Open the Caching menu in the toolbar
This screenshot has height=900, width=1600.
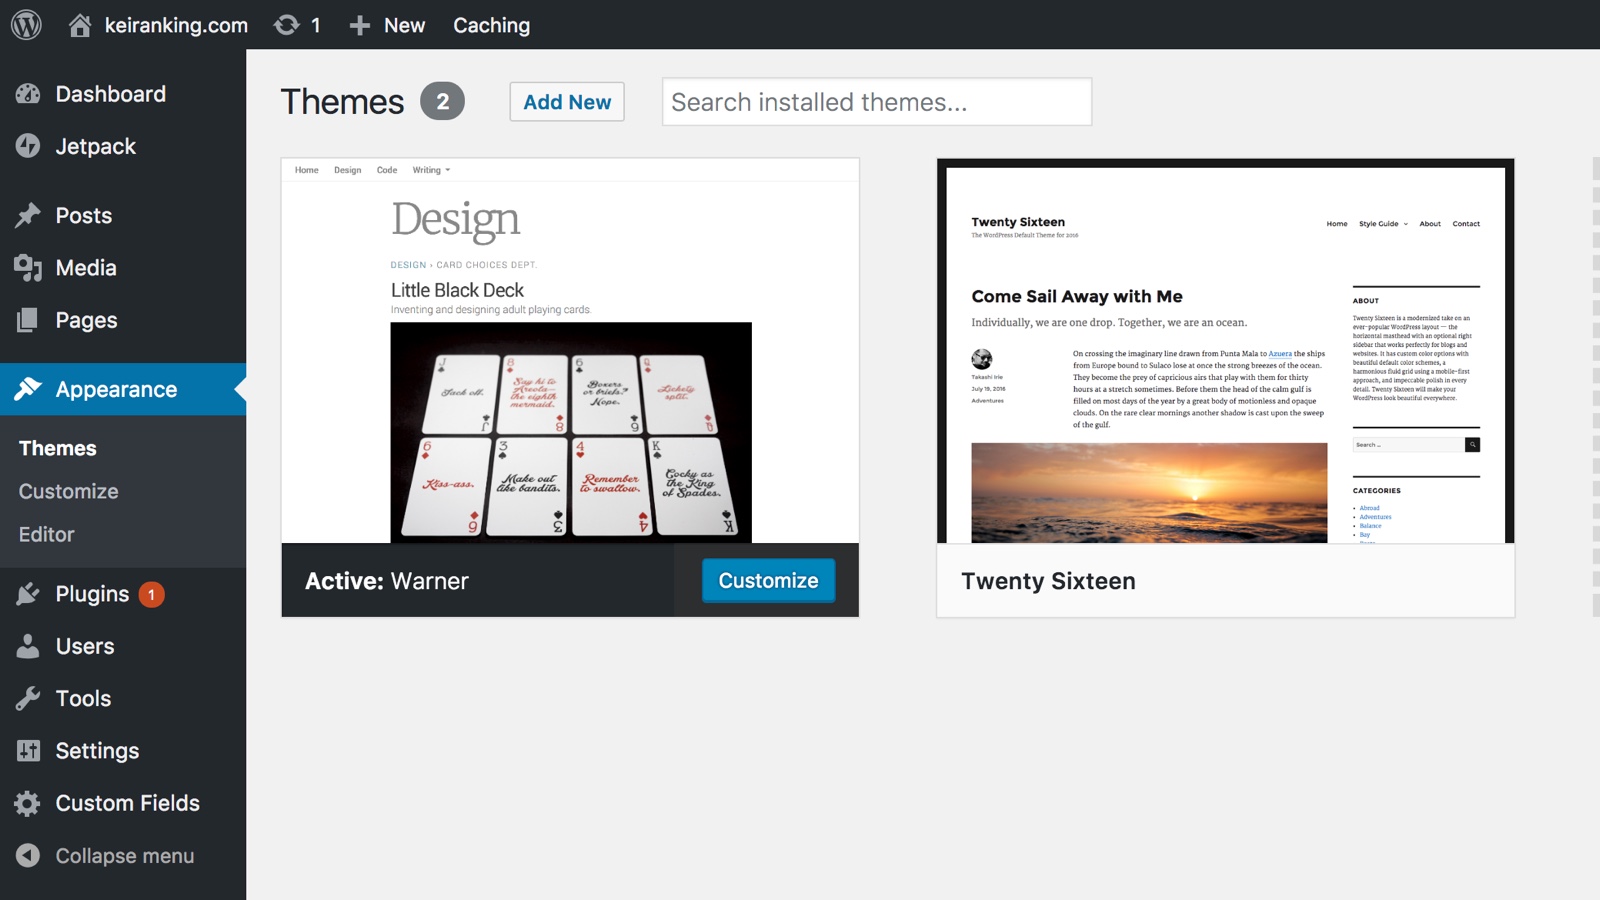pos(491,25)
